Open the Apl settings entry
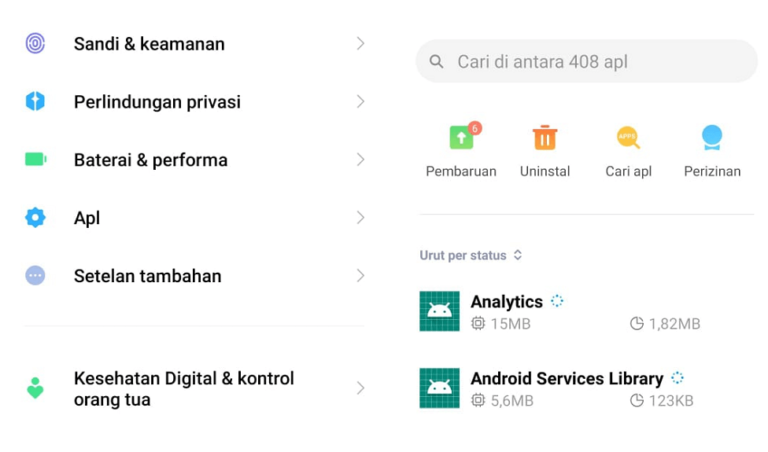This screenshot has height=452, width=768. pos(194,217)
